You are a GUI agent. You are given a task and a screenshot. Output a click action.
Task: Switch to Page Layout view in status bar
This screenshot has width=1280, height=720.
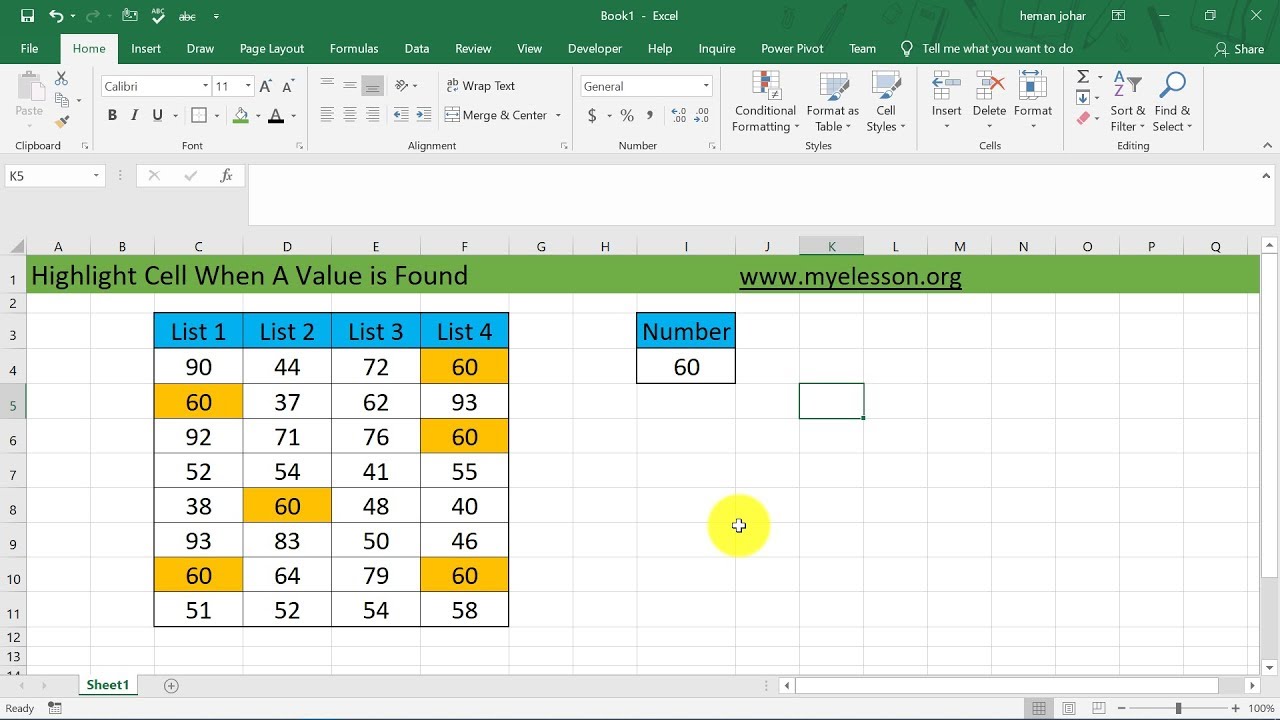tap(1069, 708)
